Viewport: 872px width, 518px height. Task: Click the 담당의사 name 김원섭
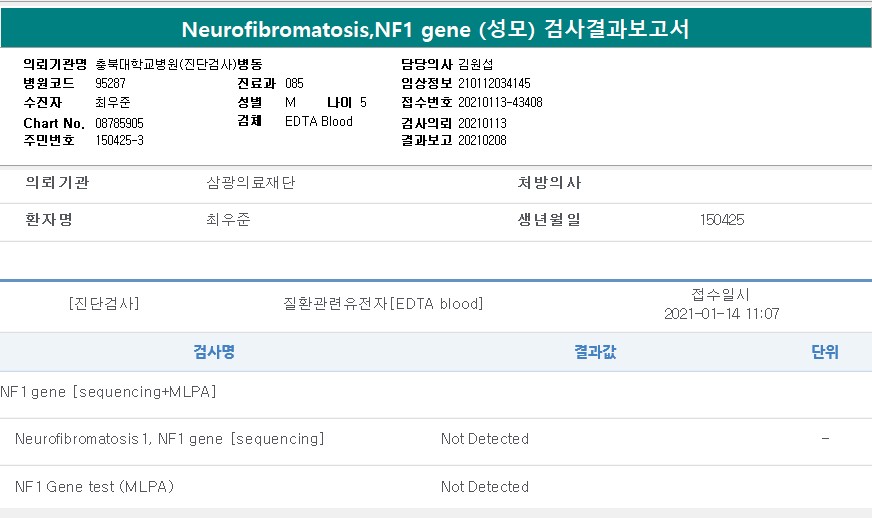pyautogui.click(x=476, y=64)
